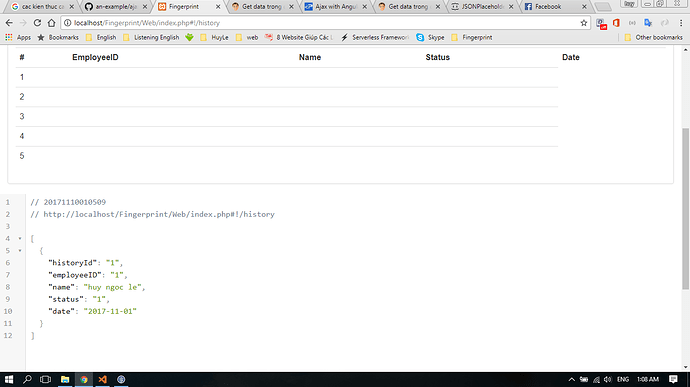
Task: Select the first 'Get data trong' tab
Action: (x=262, y=7)
